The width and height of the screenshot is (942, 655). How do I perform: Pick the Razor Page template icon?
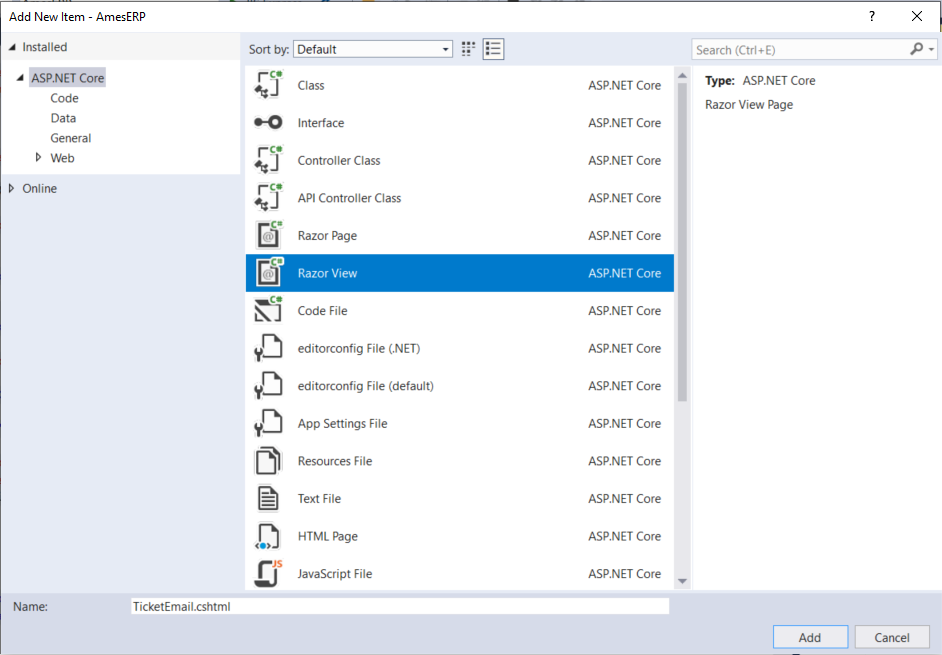(x=268, y=235)
